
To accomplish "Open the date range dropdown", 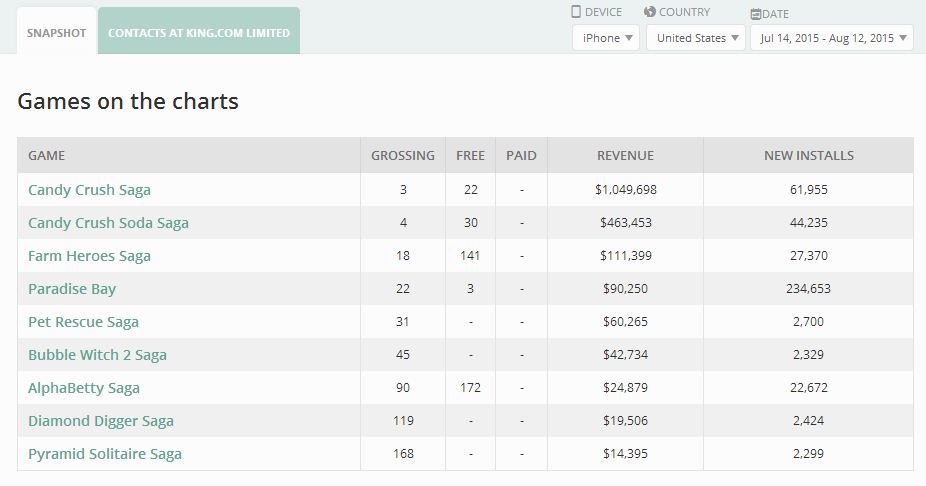I will (x=832, y=38).
